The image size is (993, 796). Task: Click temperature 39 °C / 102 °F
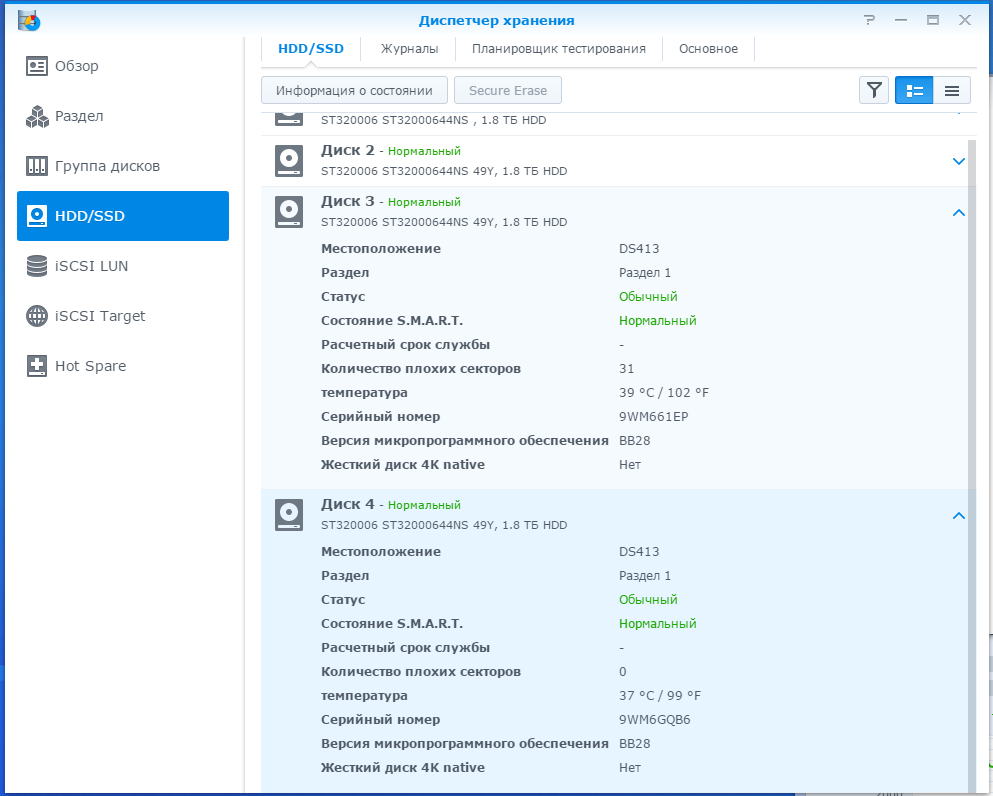click(x=664, y=393)
